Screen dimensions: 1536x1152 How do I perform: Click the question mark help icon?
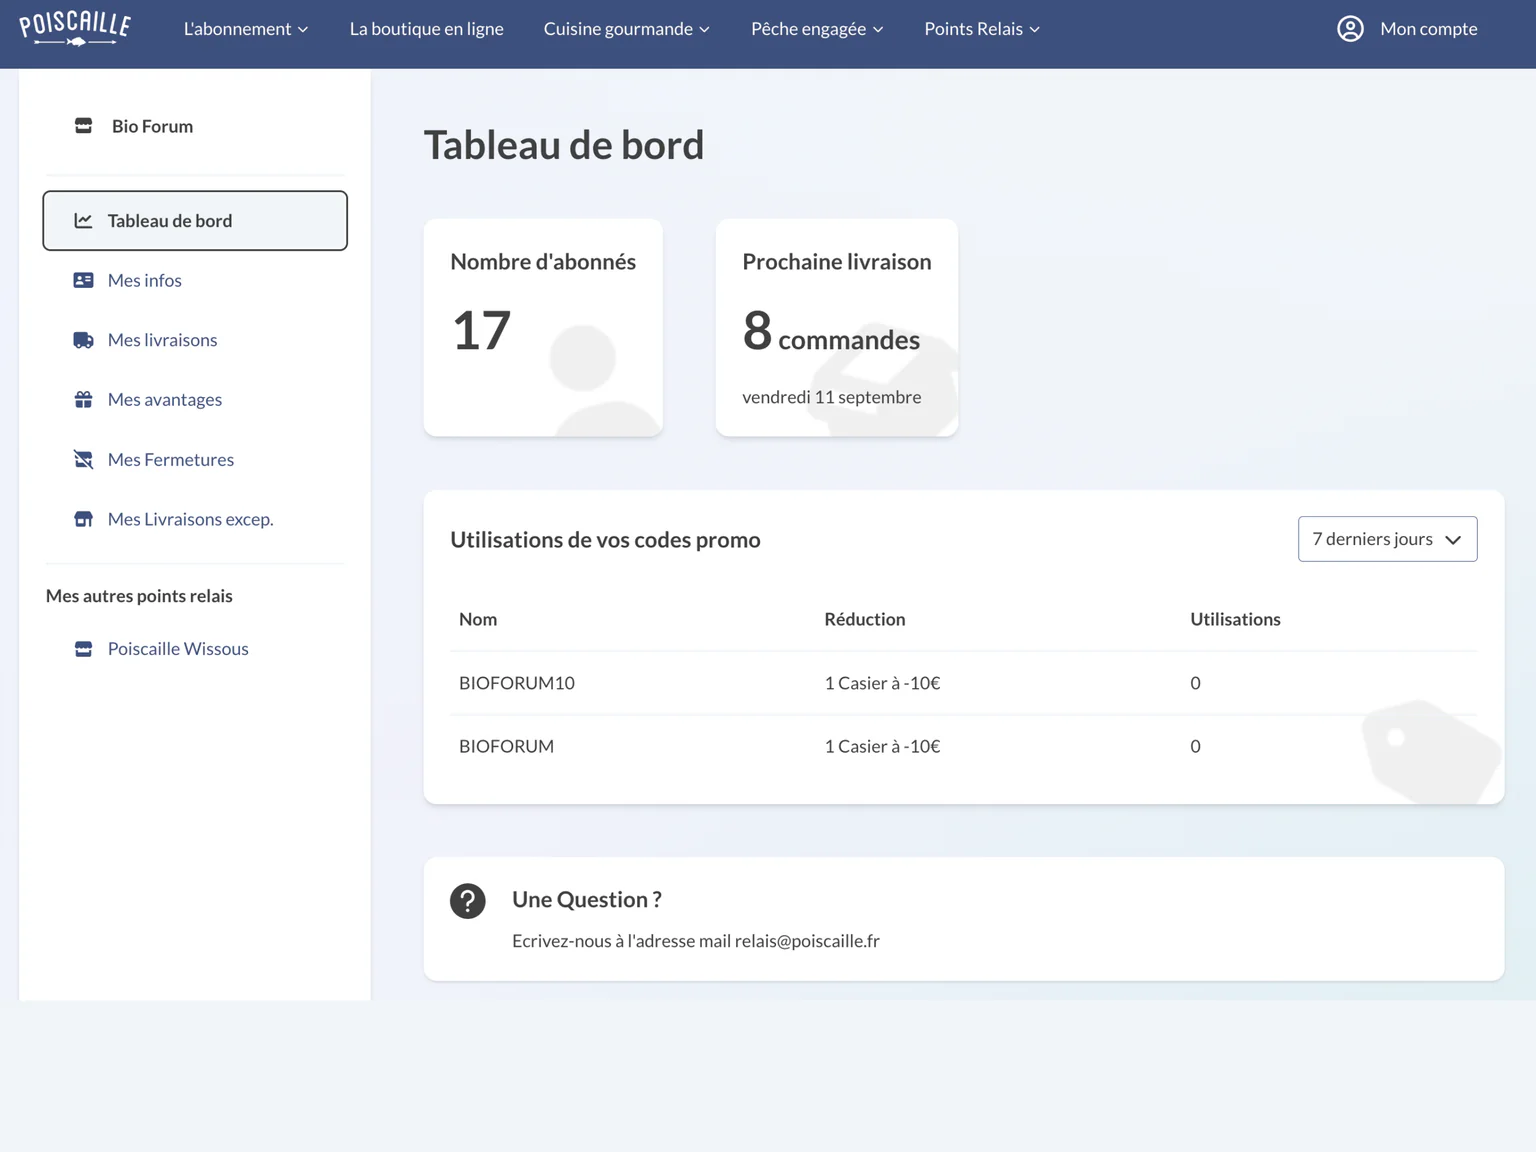pos(468,901)
